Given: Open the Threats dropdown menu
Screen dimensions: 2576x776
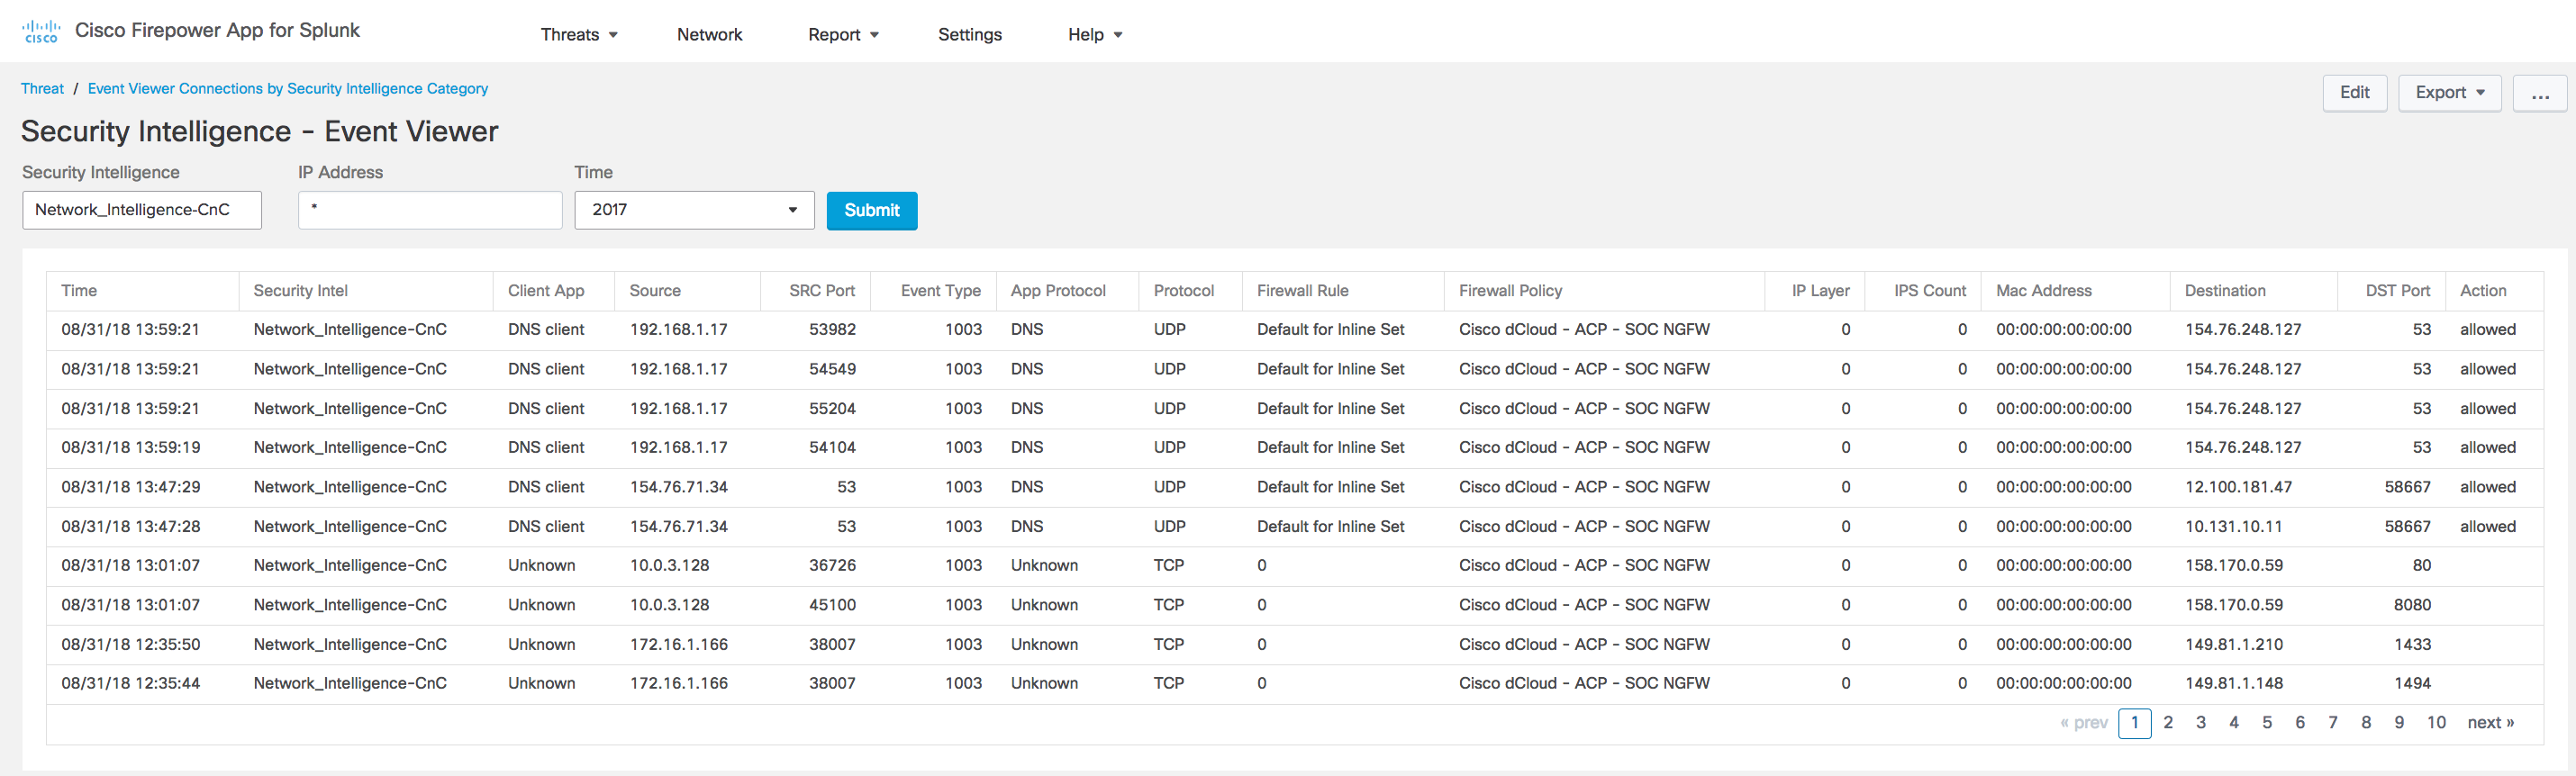Looking at the screenshot, I should 579,35.
